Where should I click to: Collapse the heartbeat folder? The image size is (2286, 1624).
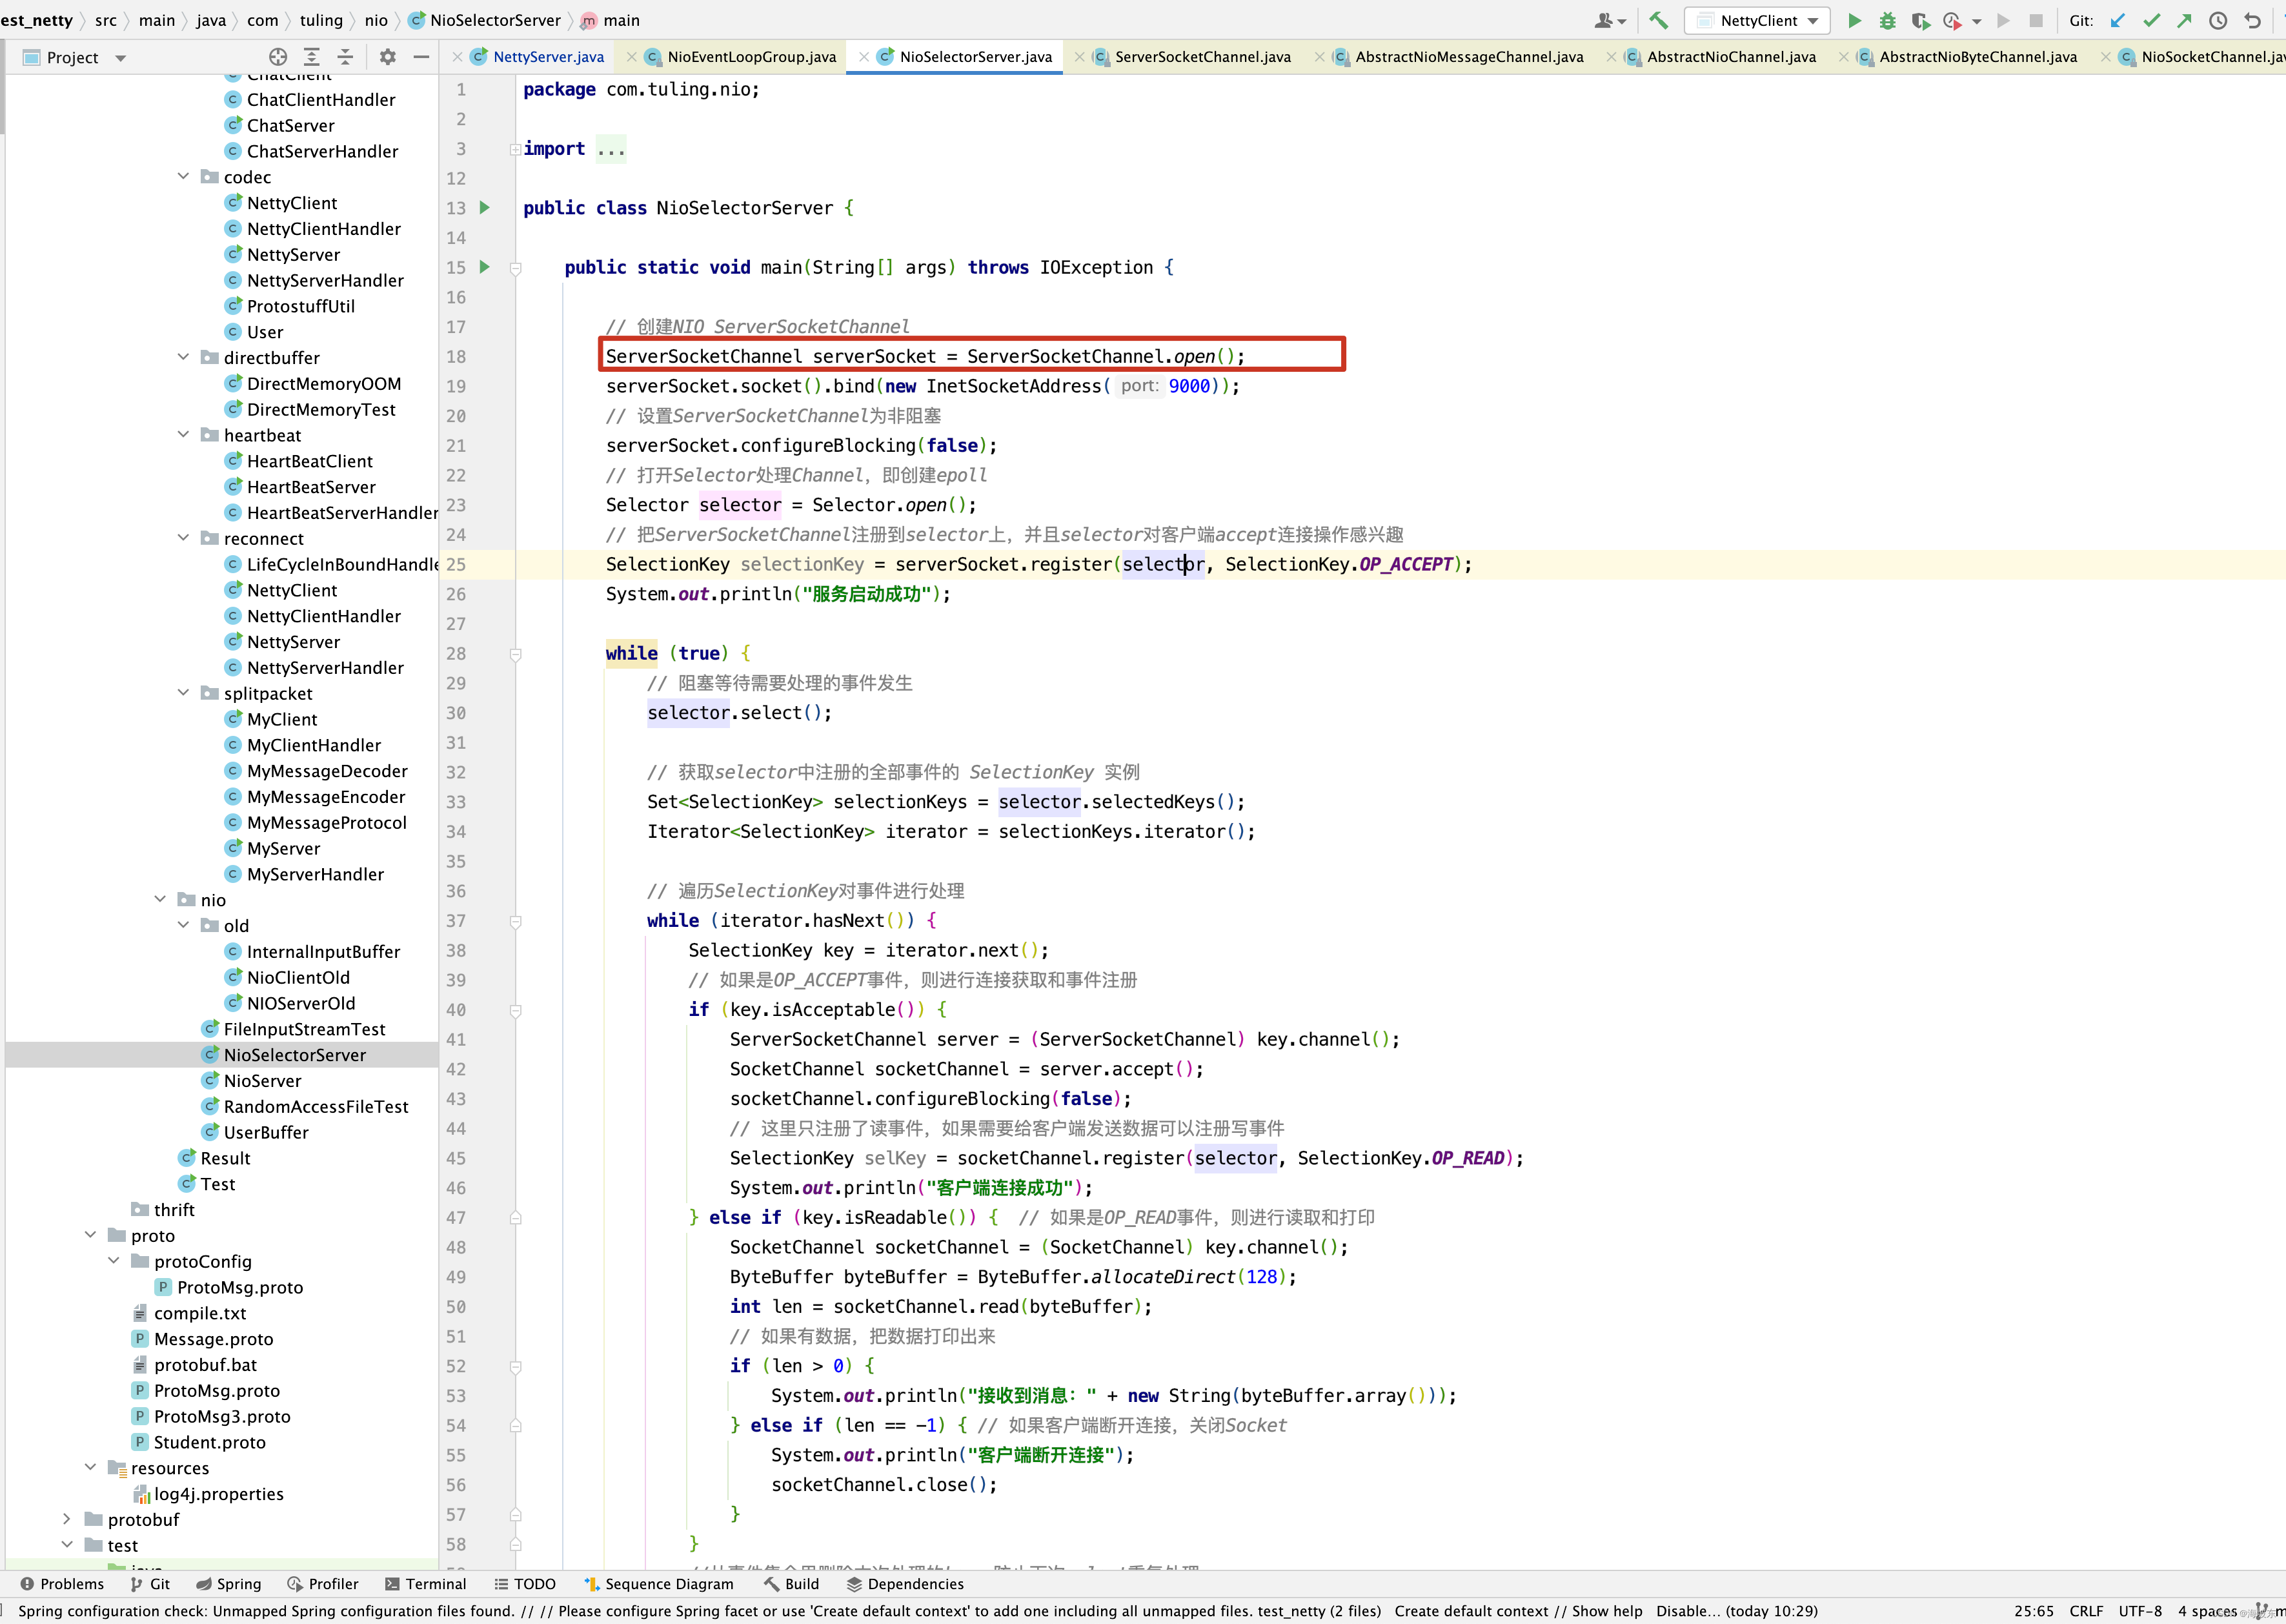point(183,434)
